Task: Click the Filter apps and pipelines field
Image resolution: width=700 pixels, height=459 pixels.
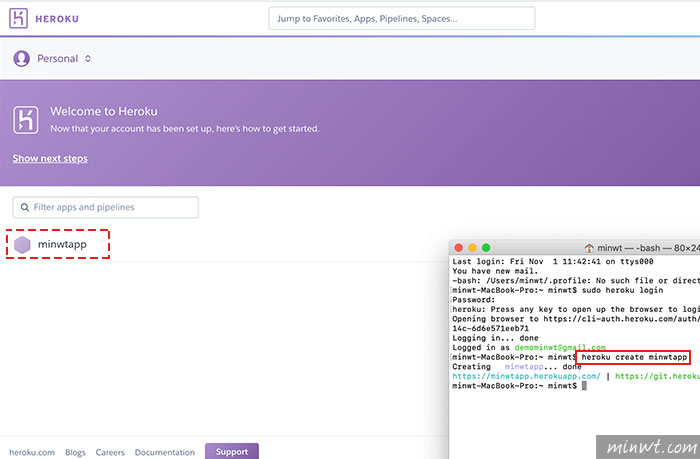Action: pyautogui.click(x=106, y=207)
